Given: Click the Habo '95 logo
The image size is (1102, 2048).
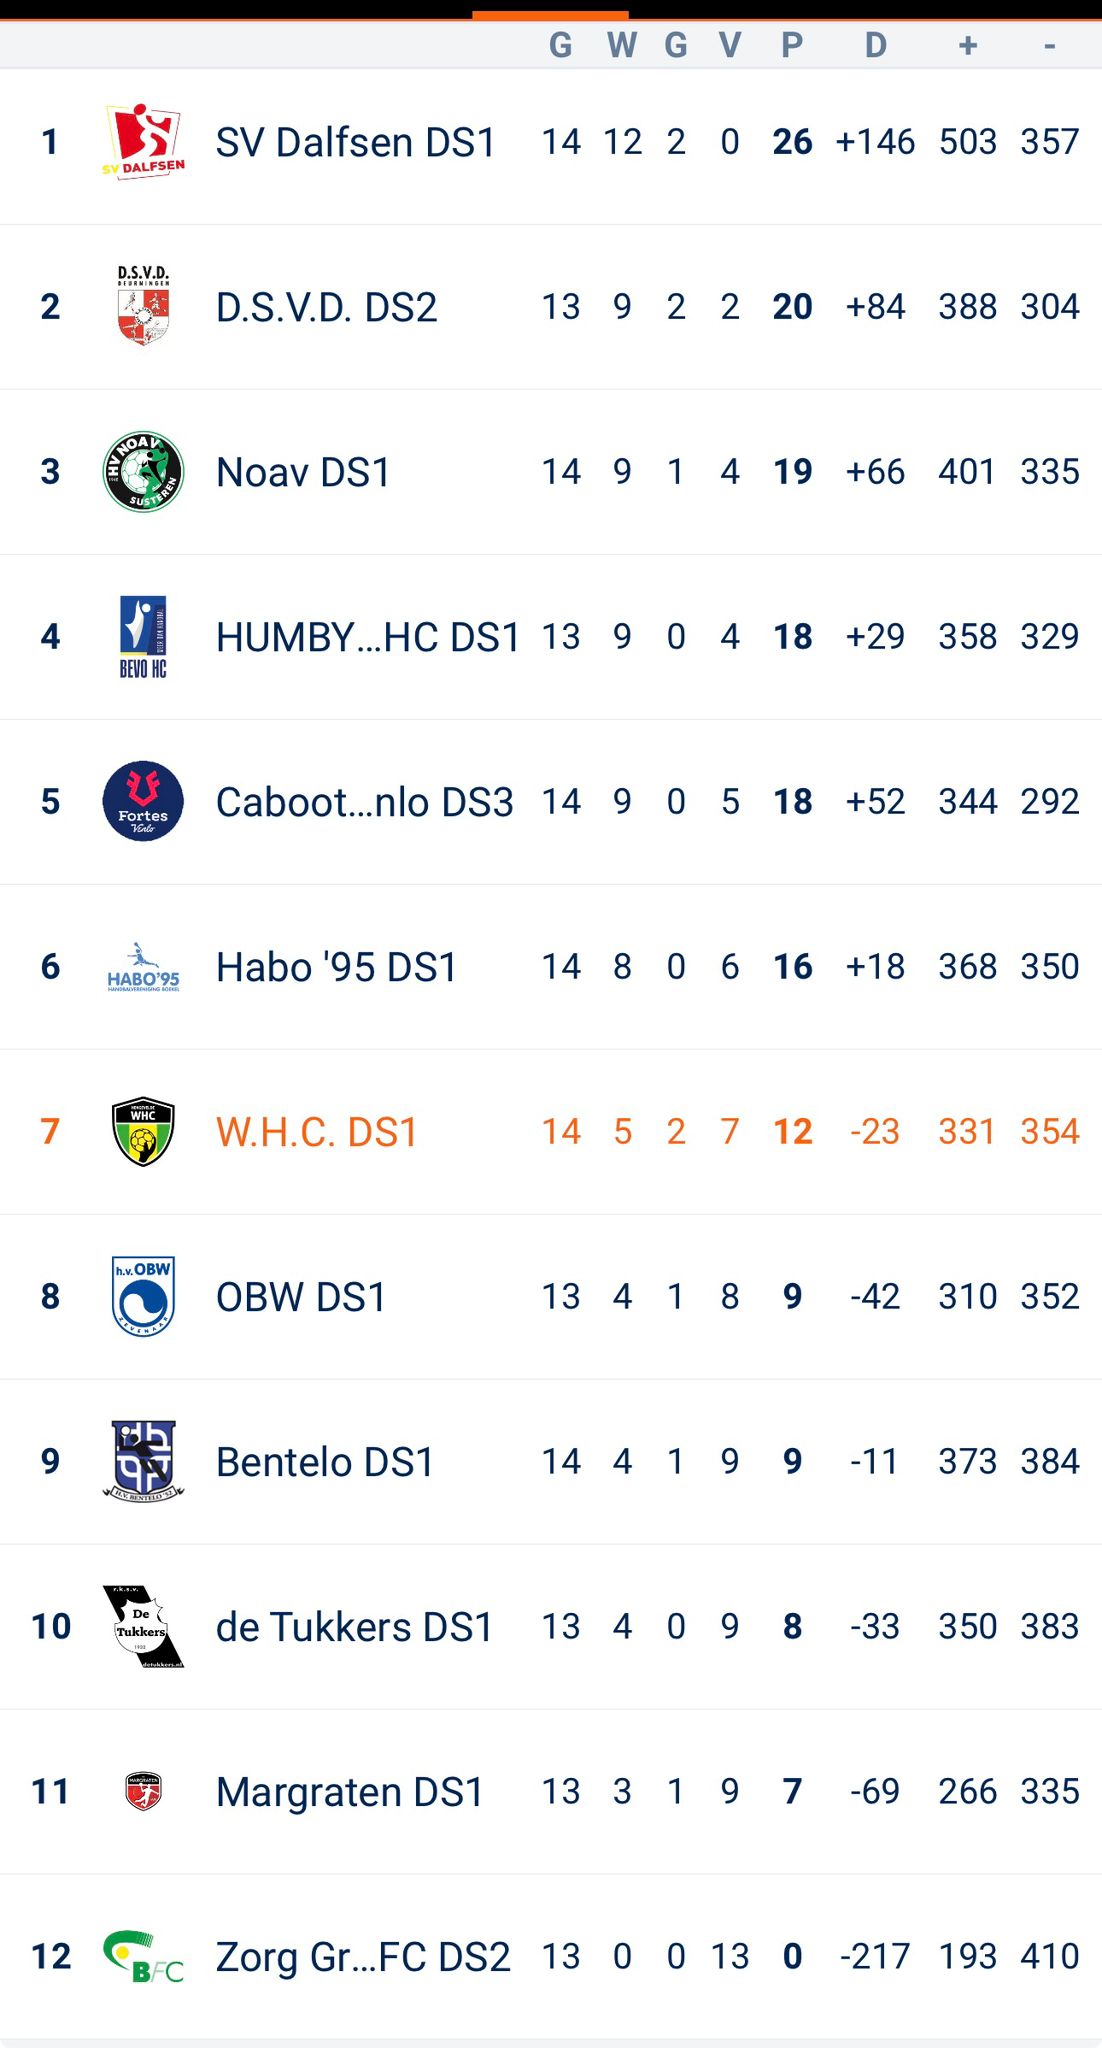Looking at the screenshot, I should tap(143, 966).
